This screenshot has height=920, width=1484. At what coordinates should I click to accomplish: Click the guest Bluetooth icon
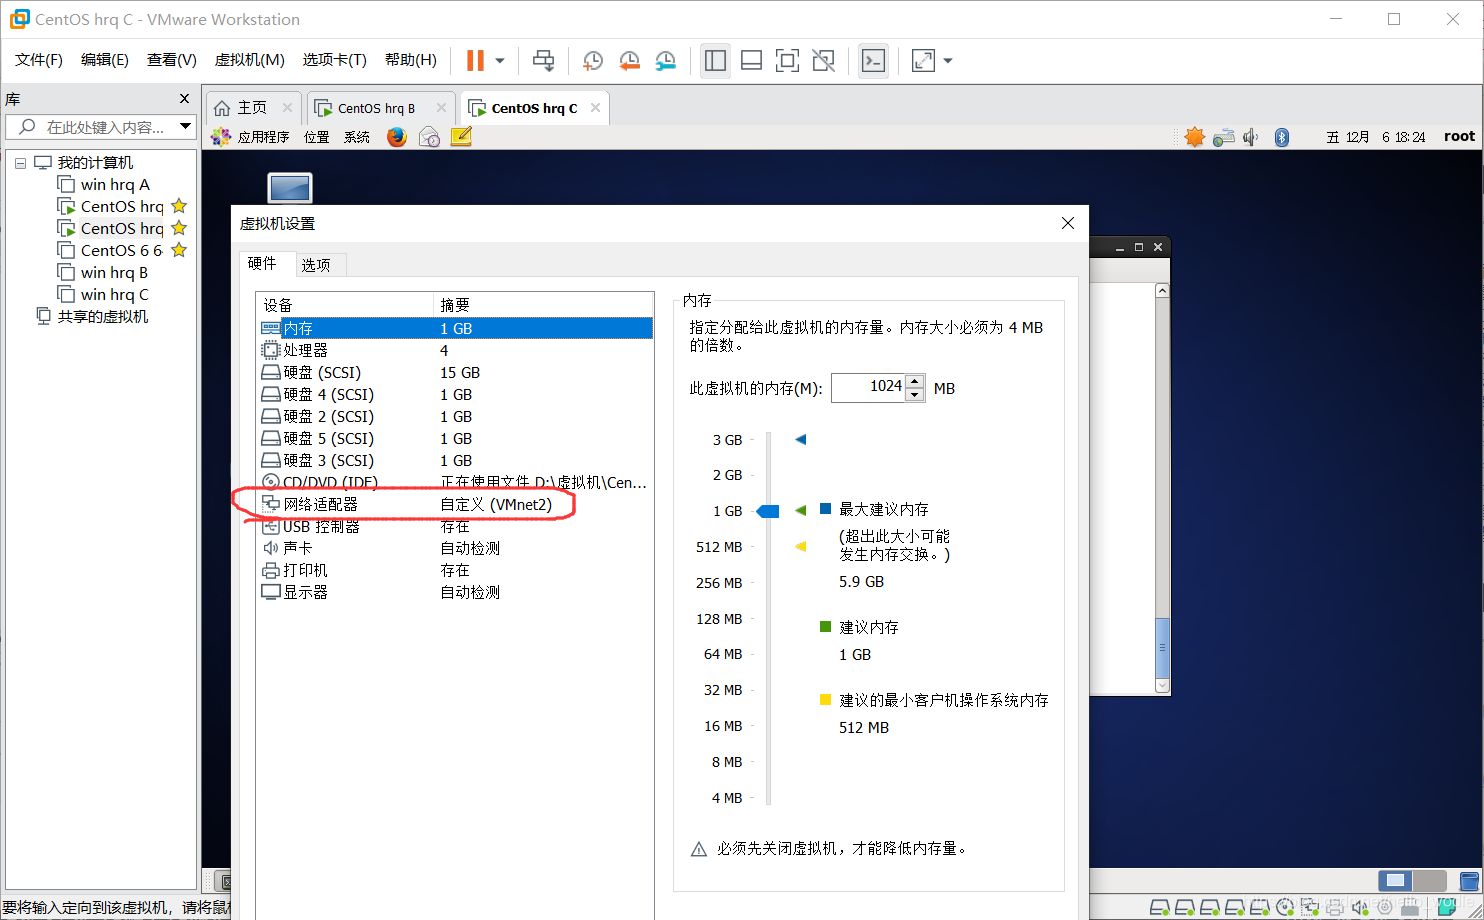tap(1282, 137)
